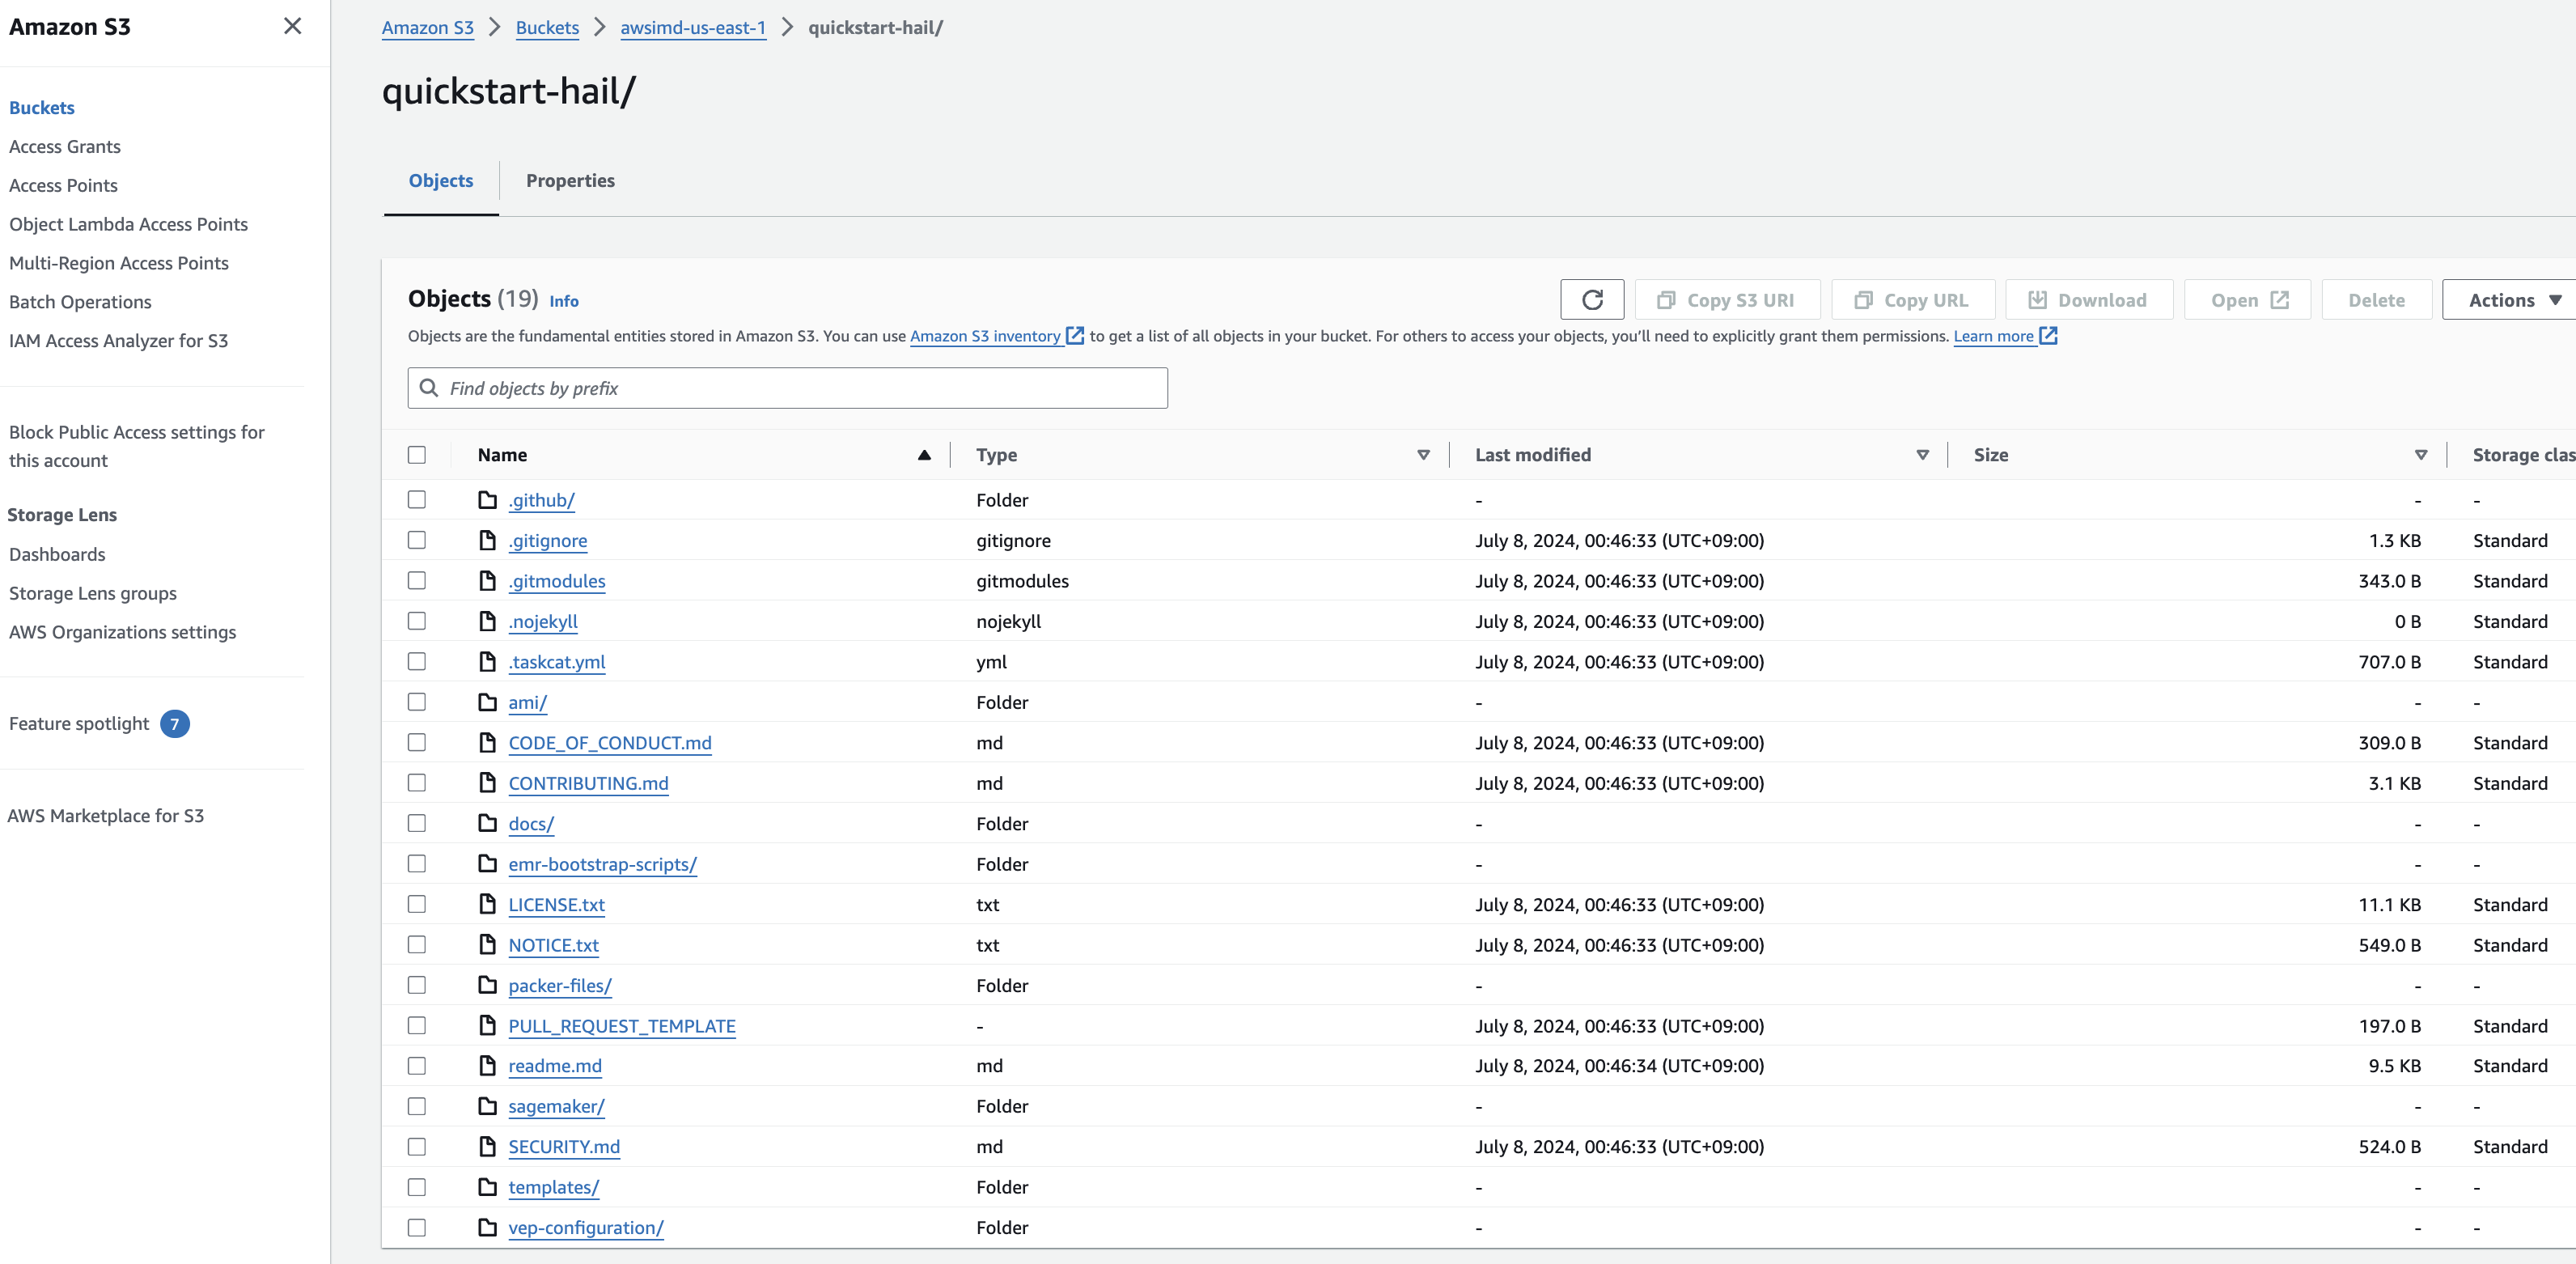Open the emr-bootstrap-scripts/ folder link

tap(602, 864)
